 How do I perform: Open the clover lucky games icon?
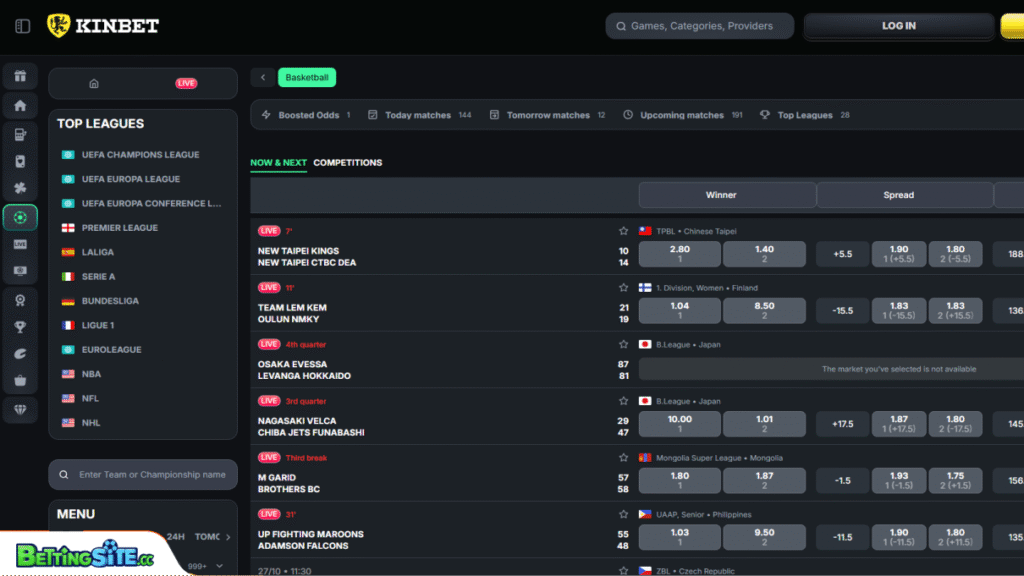[x=20, y=188]
